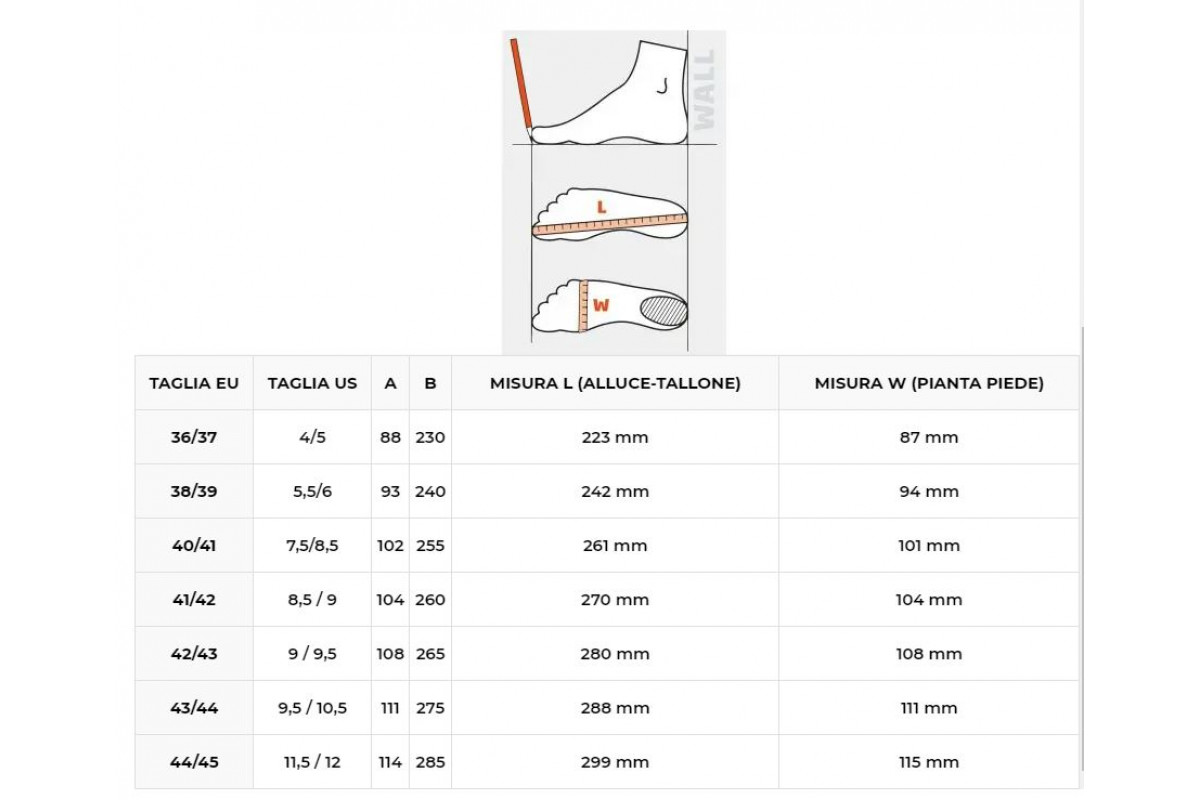Image resolution: width=1200 pixels, height=800 pixels.
Task: Select the 36/37 EU size row
Action: click(607, 437)
